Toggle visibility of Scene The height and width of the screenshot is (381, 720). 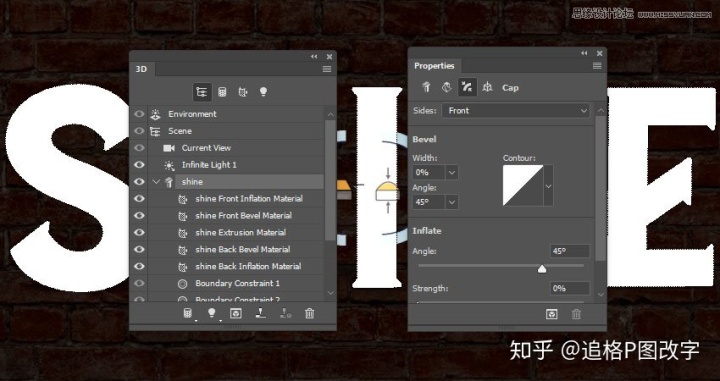click(139, 131)
